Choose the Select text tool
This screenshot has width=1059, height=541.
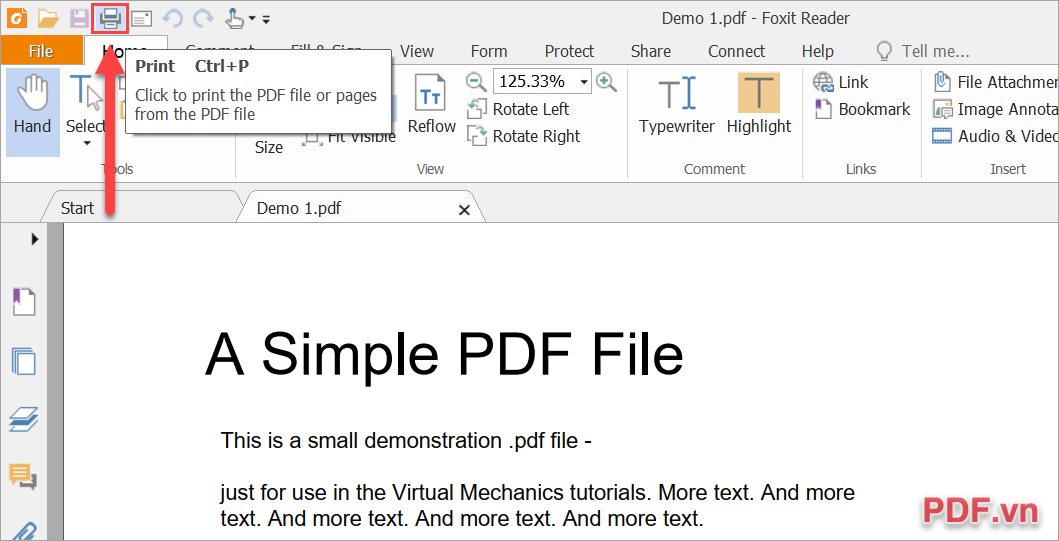86,102
